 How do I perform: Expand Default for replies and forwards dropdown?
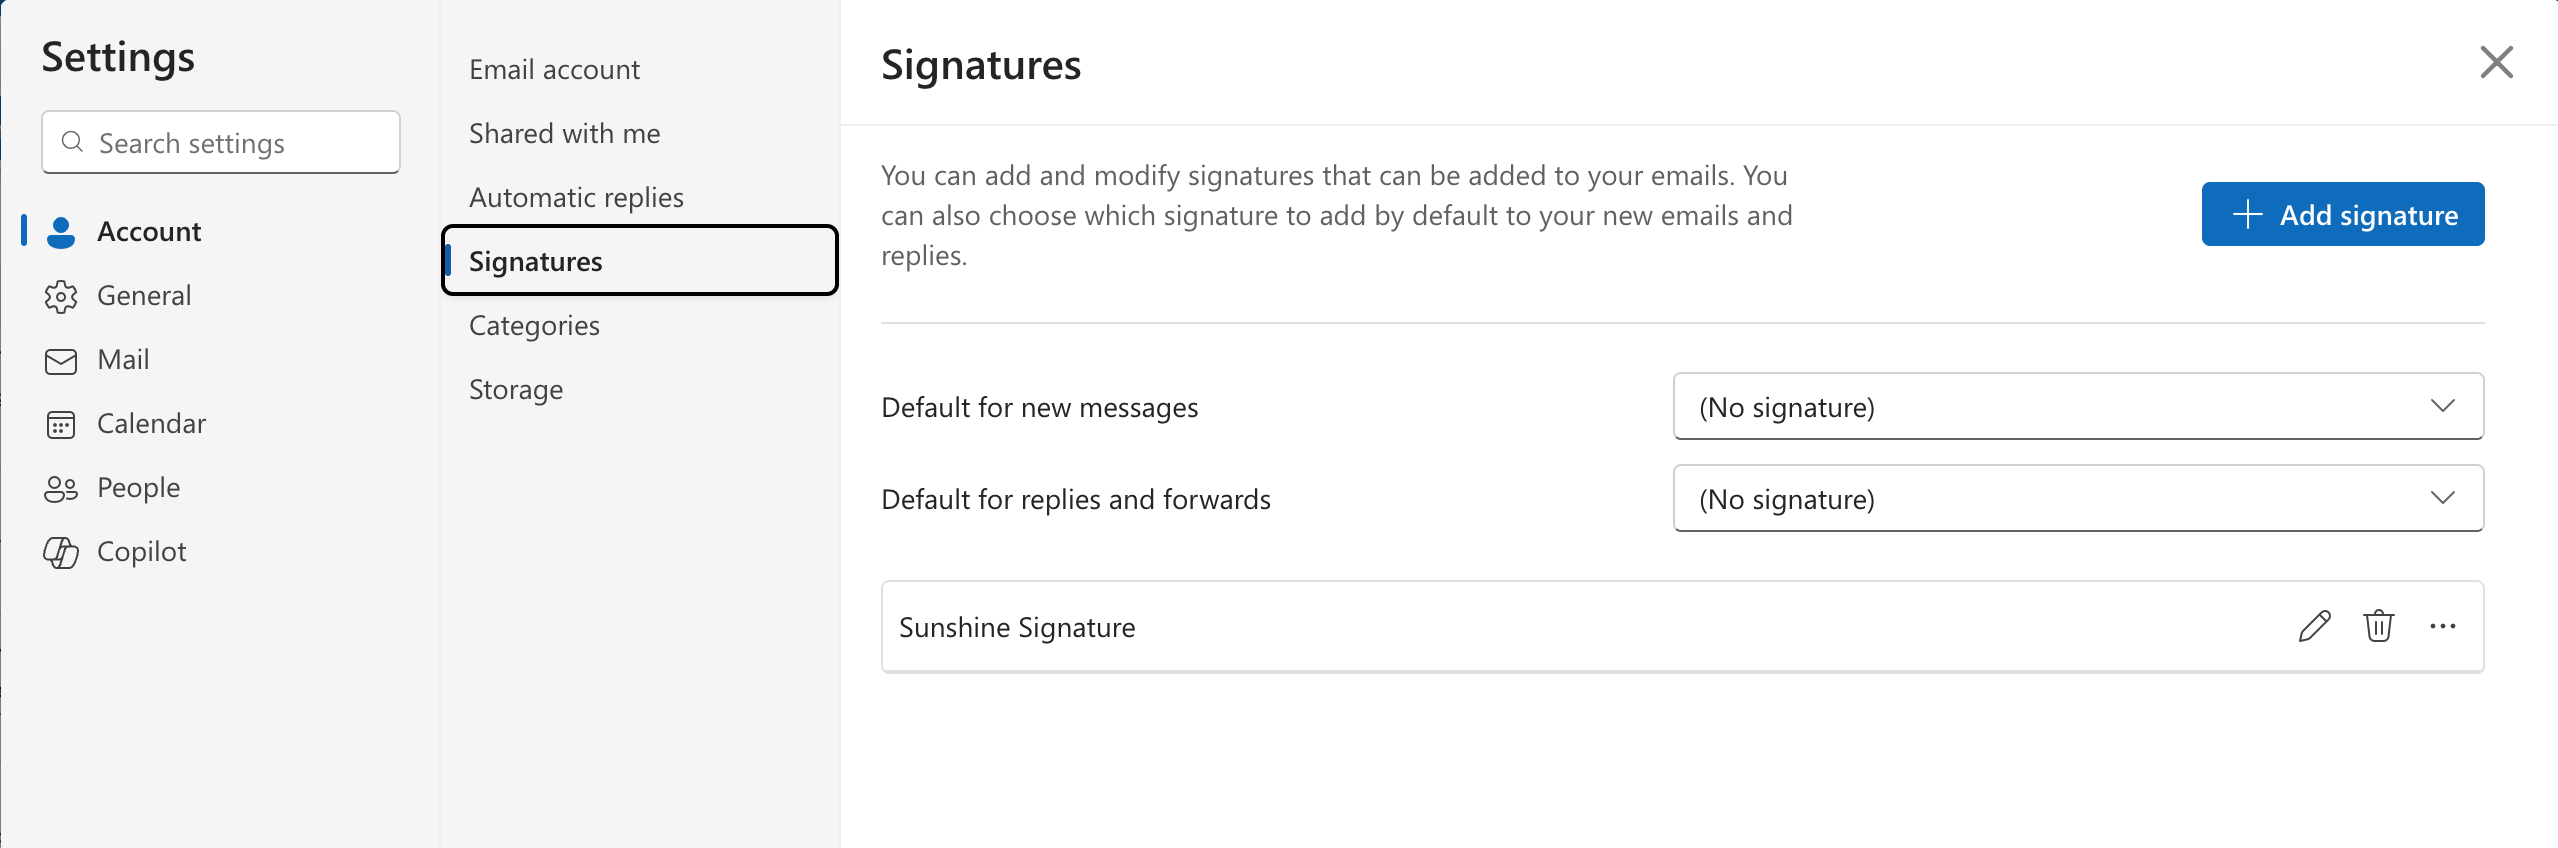[2078, 499]
